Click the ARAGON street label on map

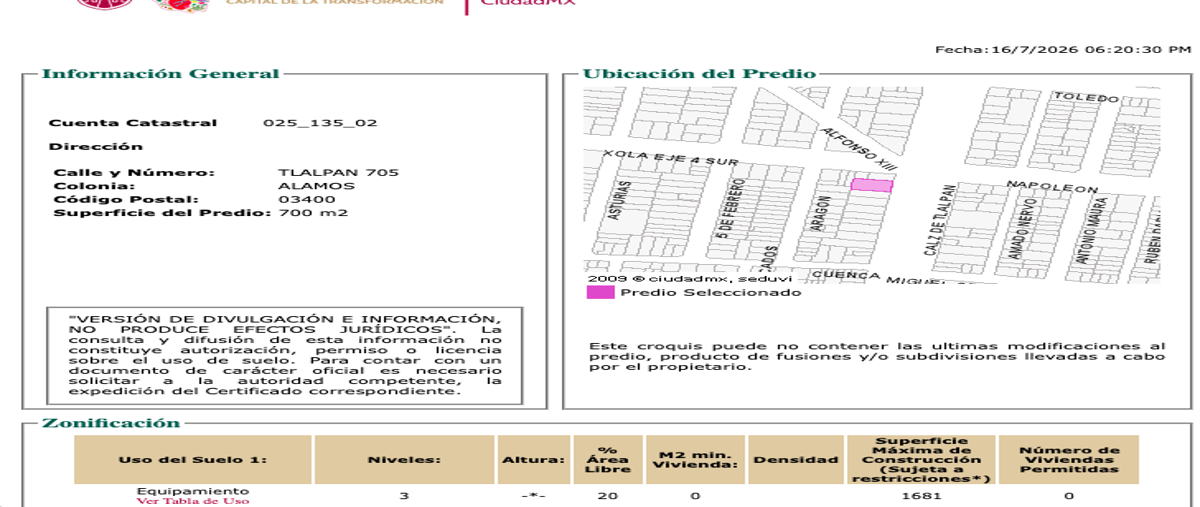point(819,213)
